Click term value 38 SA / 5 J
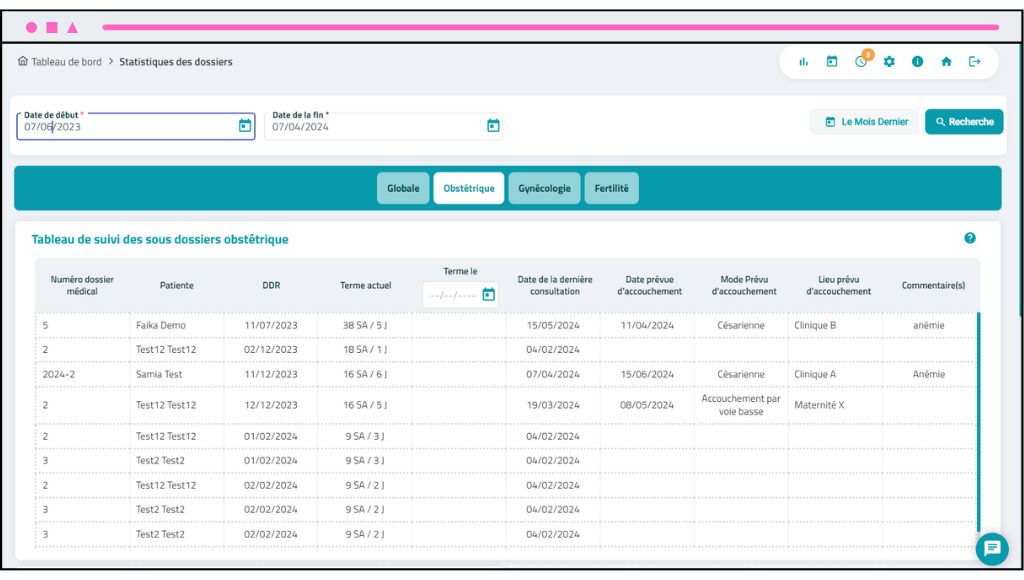 coord(365,325)
